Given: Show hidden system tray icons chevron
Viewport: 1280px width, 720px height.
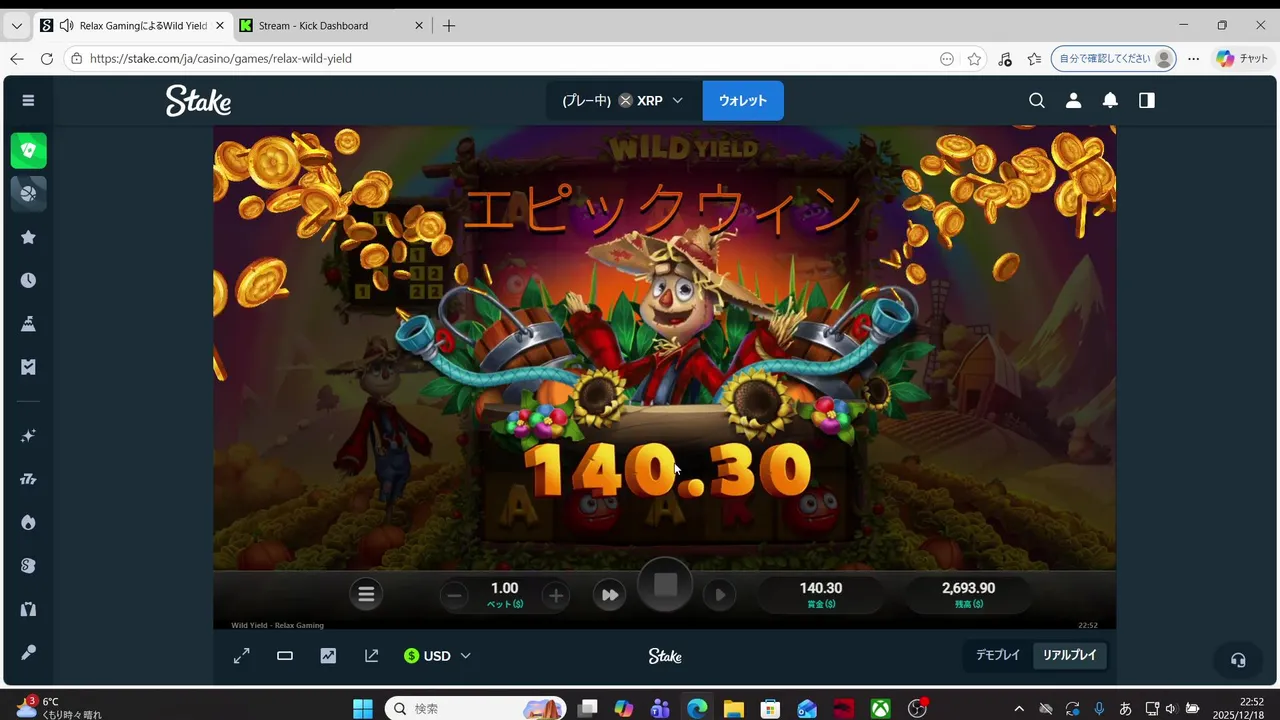Looking at the screenshot, I should click(1019, 709).
